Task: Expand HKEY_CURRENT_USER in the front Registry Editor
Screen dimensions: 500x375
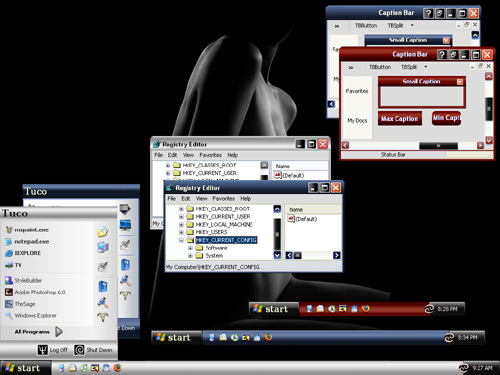Action: coord(181,216)
